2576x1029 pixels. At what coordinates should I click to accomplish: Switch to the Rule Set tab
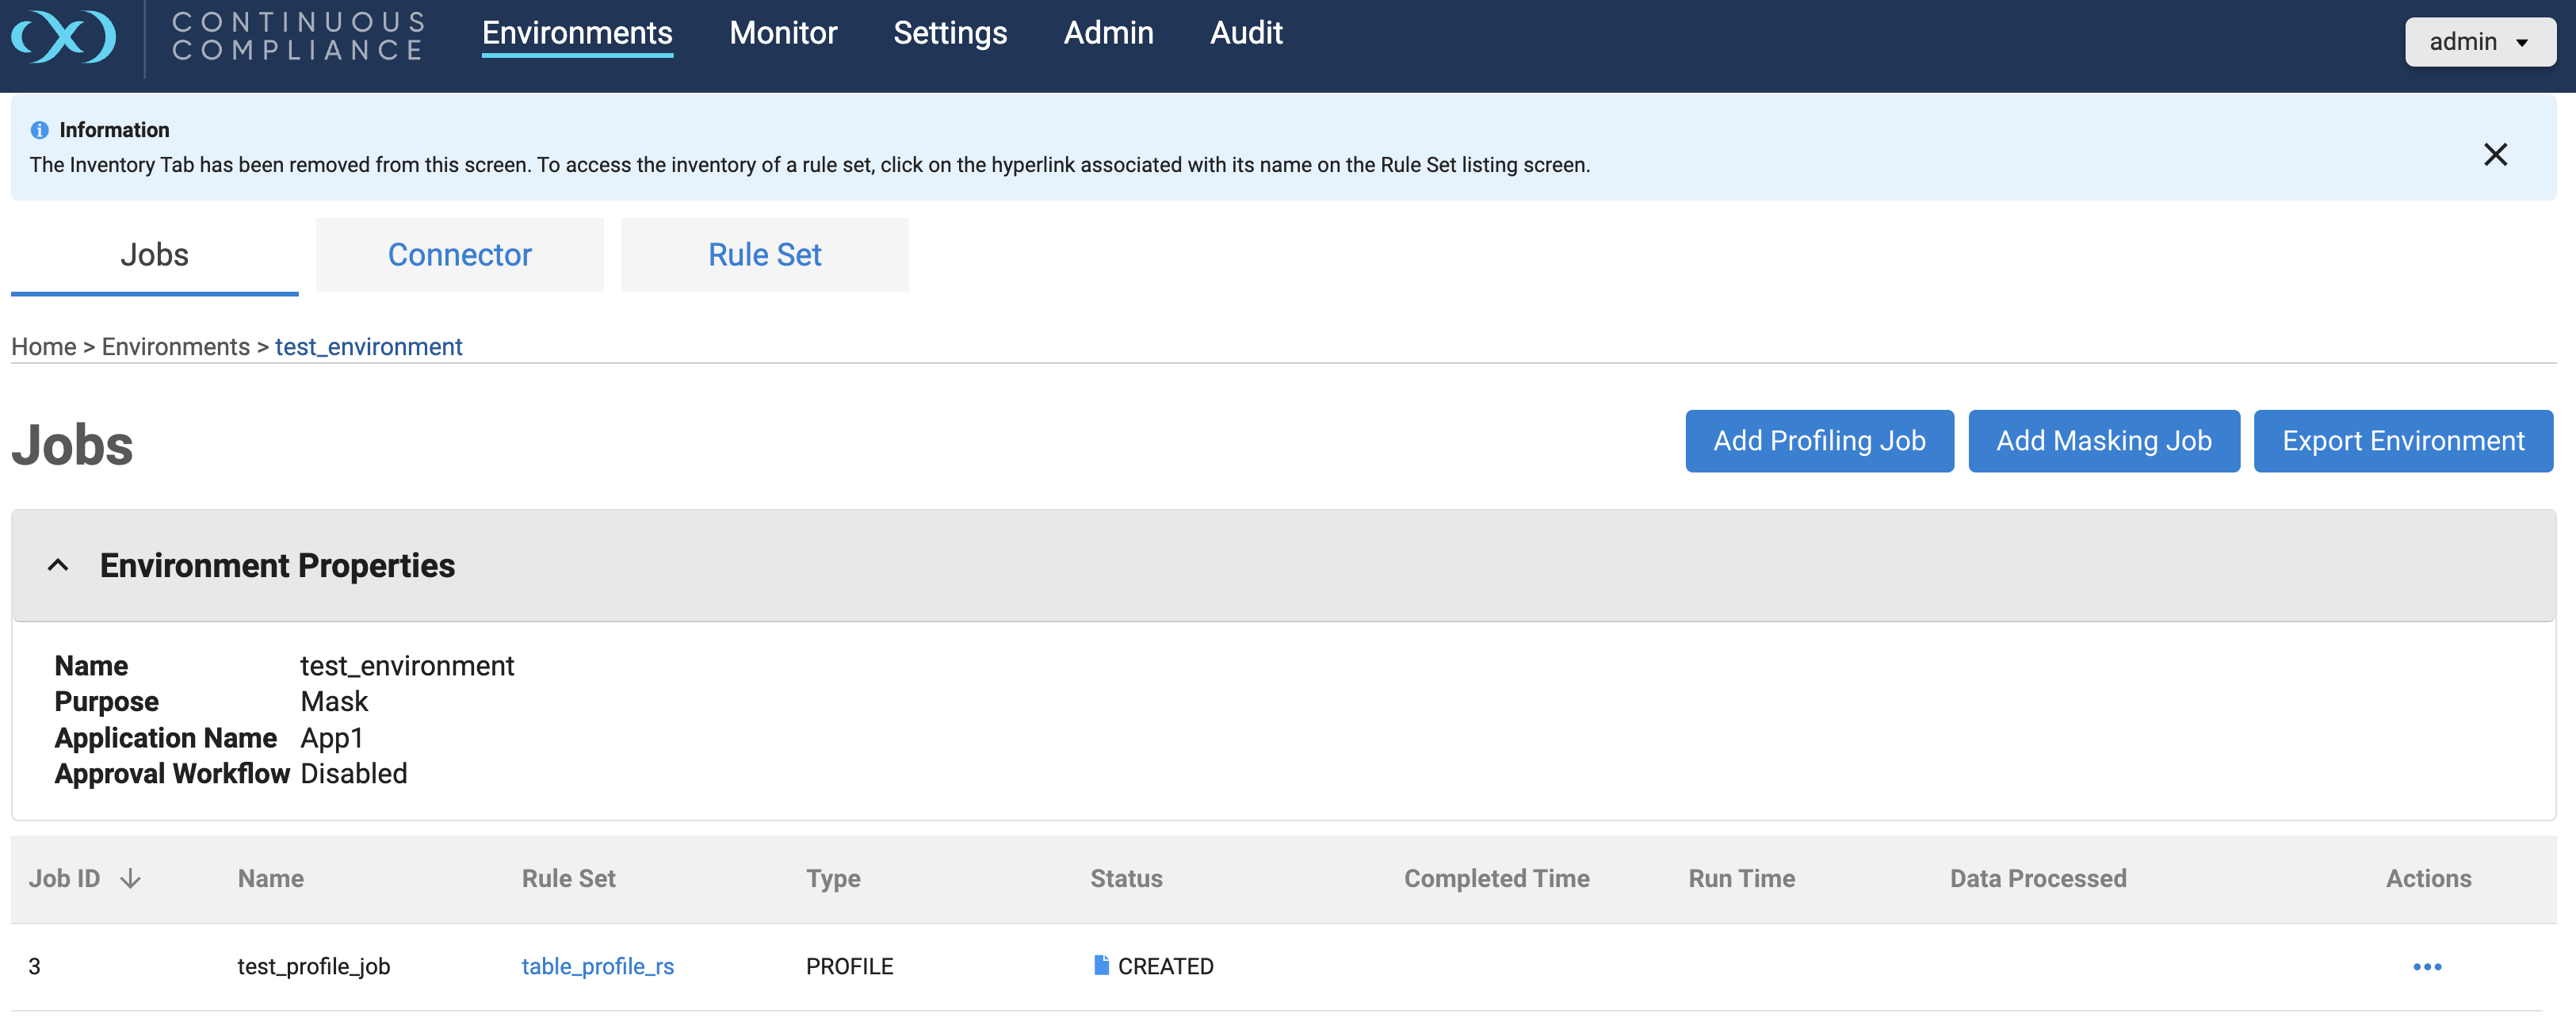click(764, 255)
